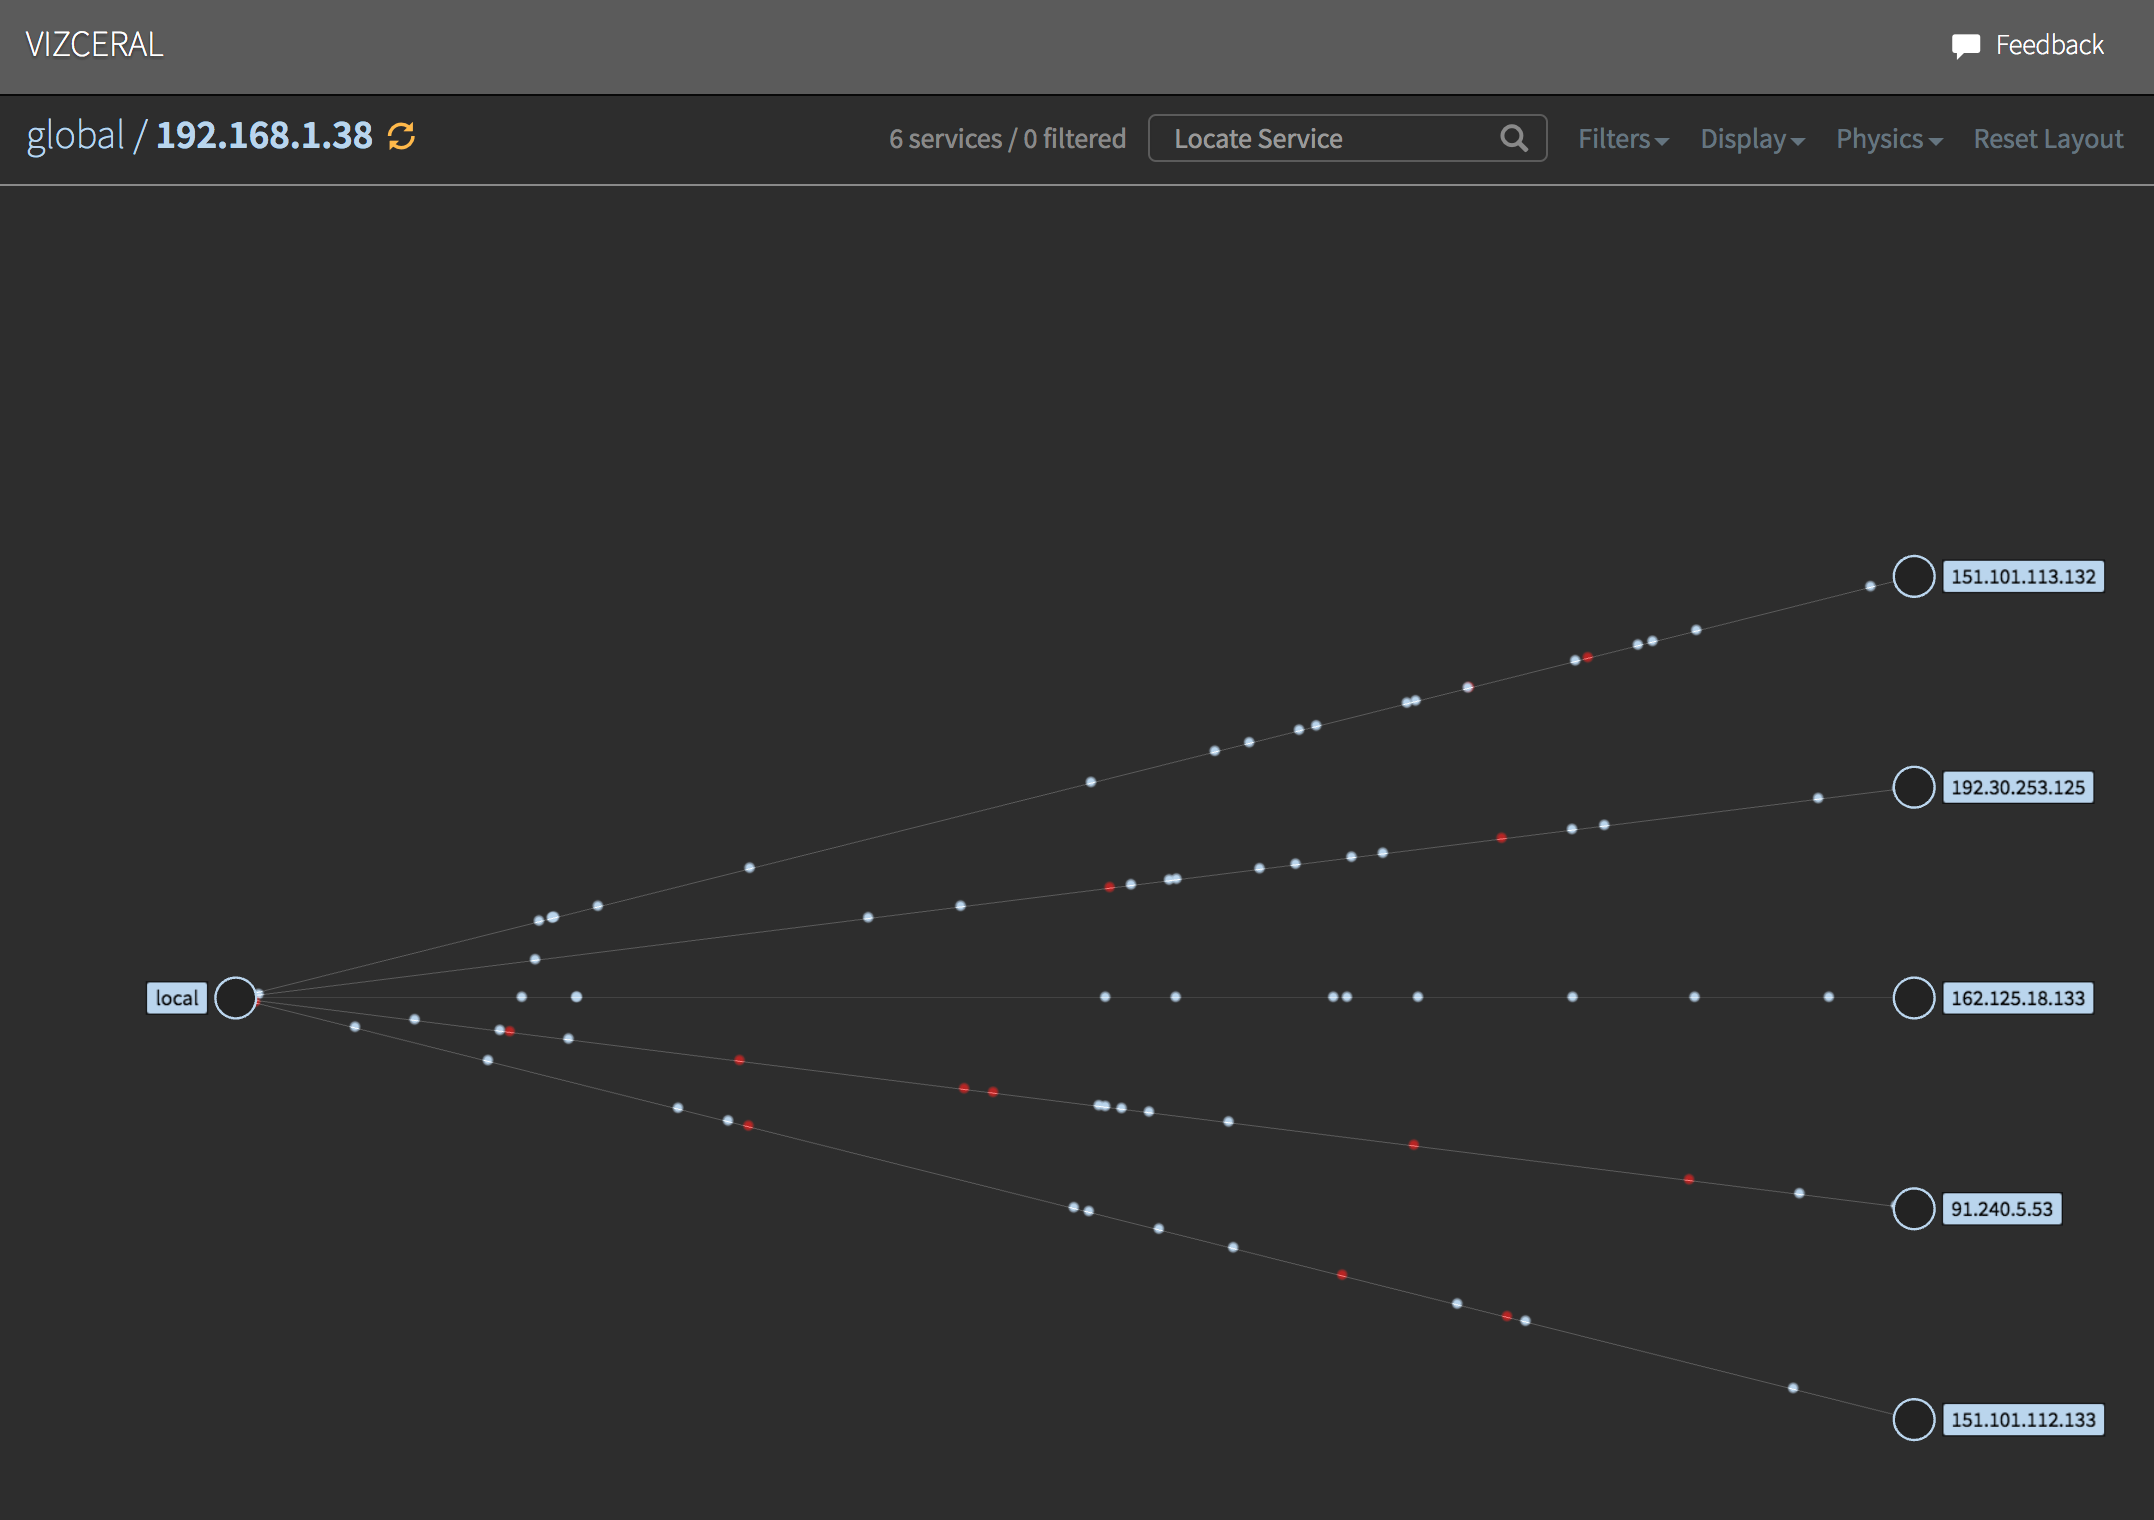2154x1520 pixels.
Task: Select node circle for 192.30.253.125
Action: [1913, 788]
